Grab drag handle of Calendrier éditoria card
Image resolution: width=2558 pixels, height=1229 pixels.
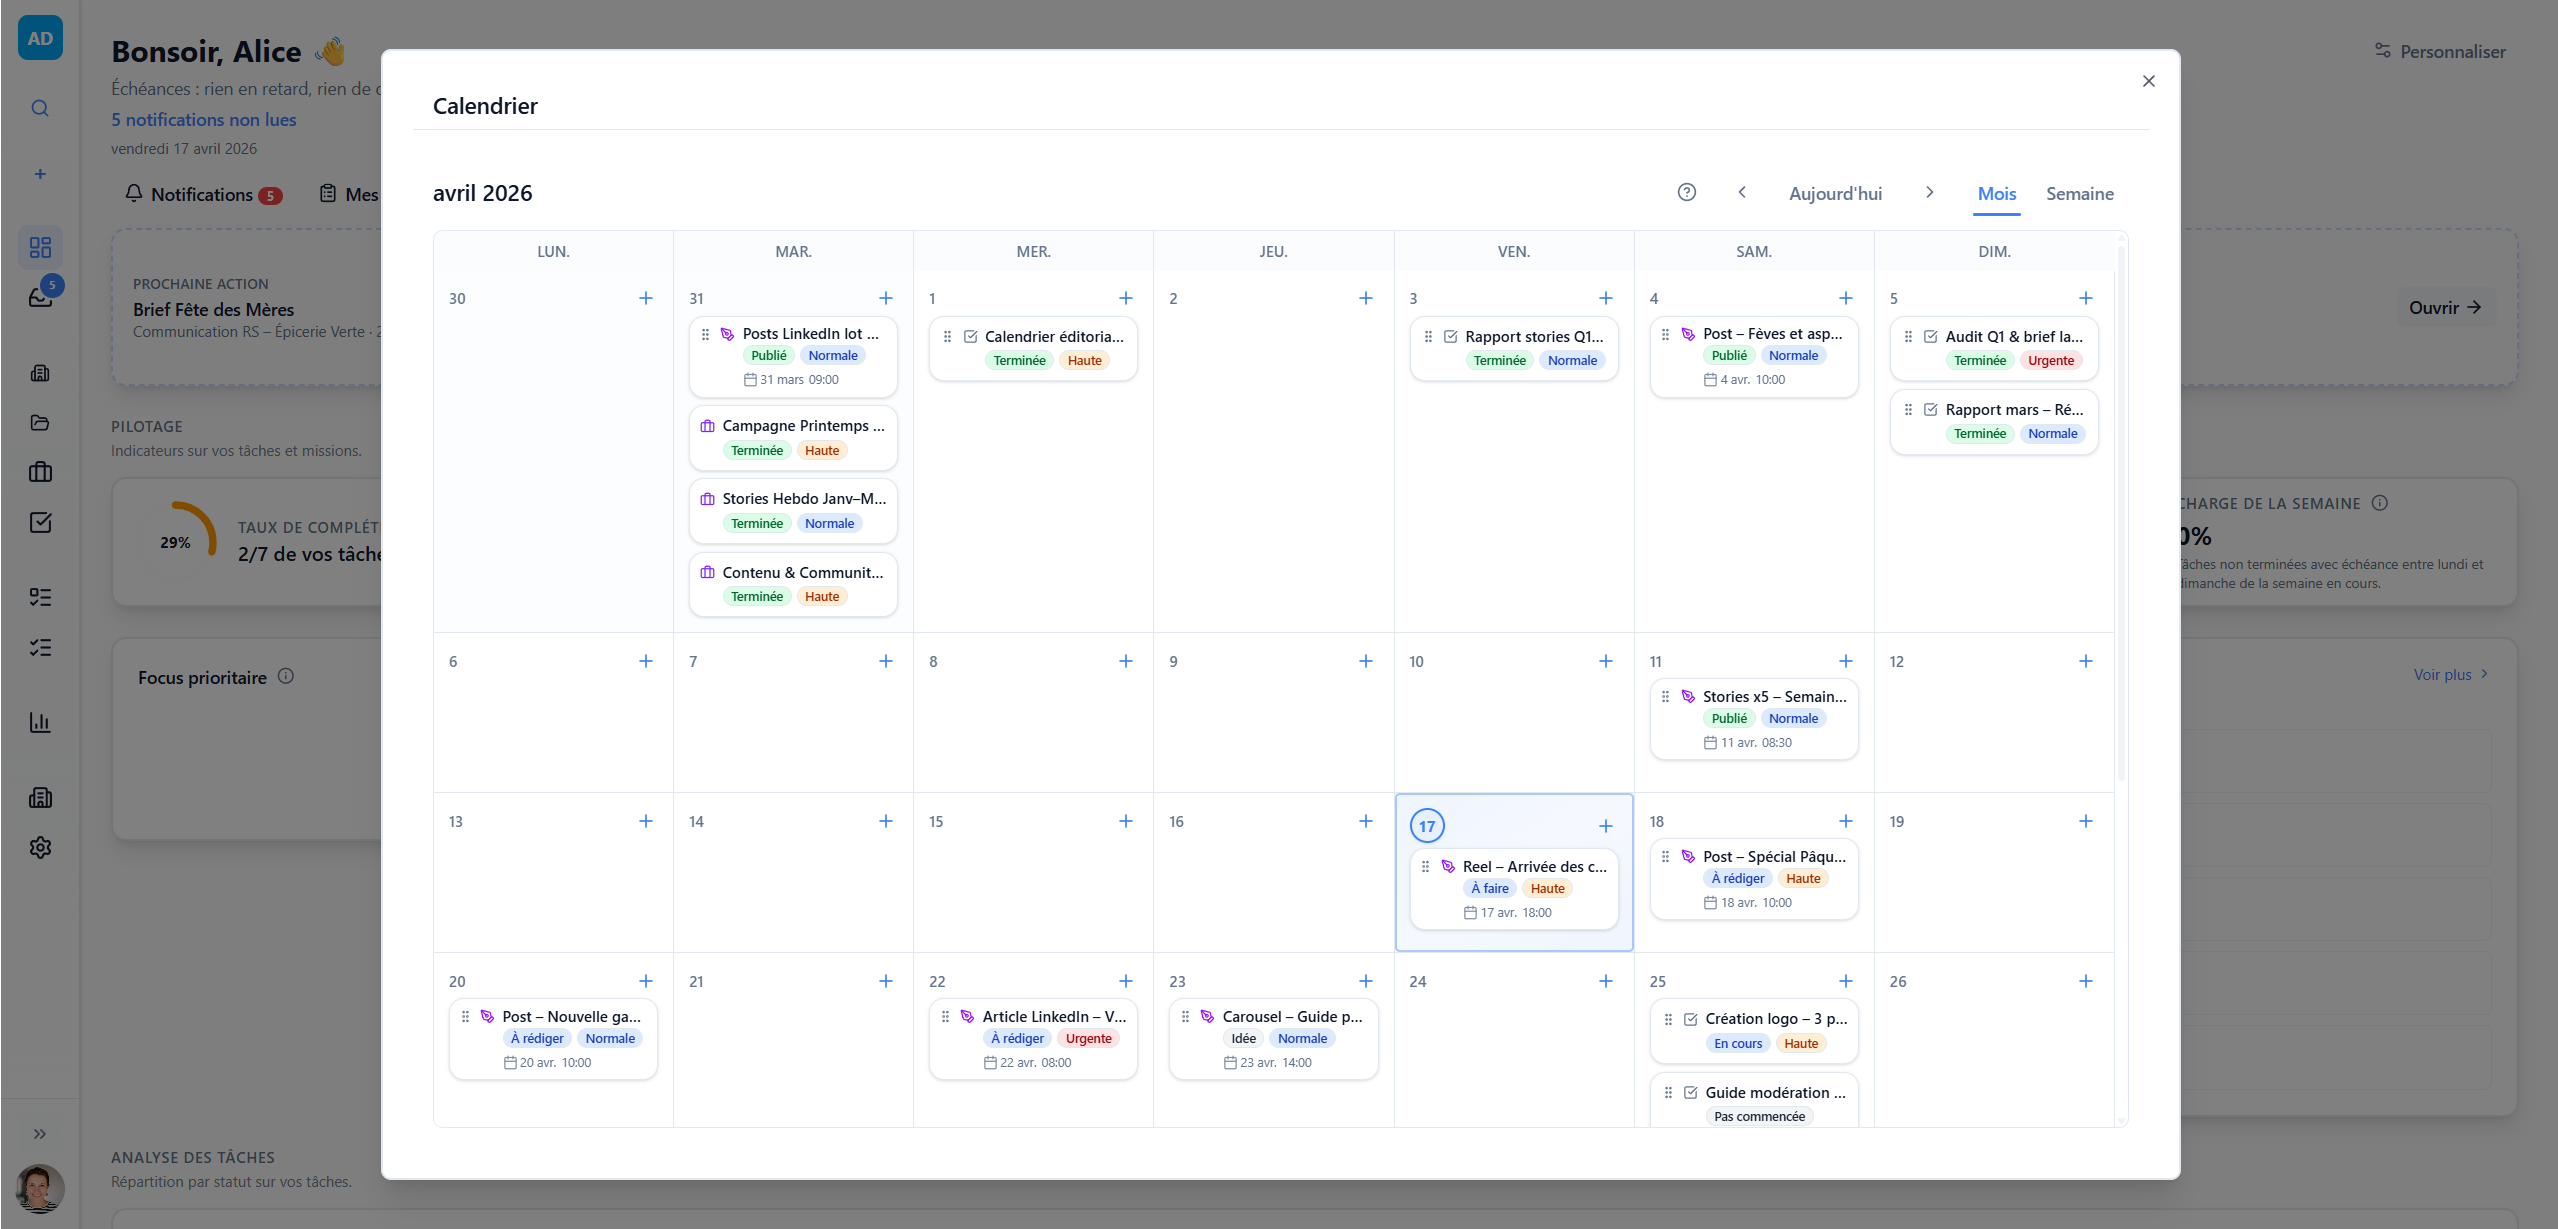(x=947, y=336)
